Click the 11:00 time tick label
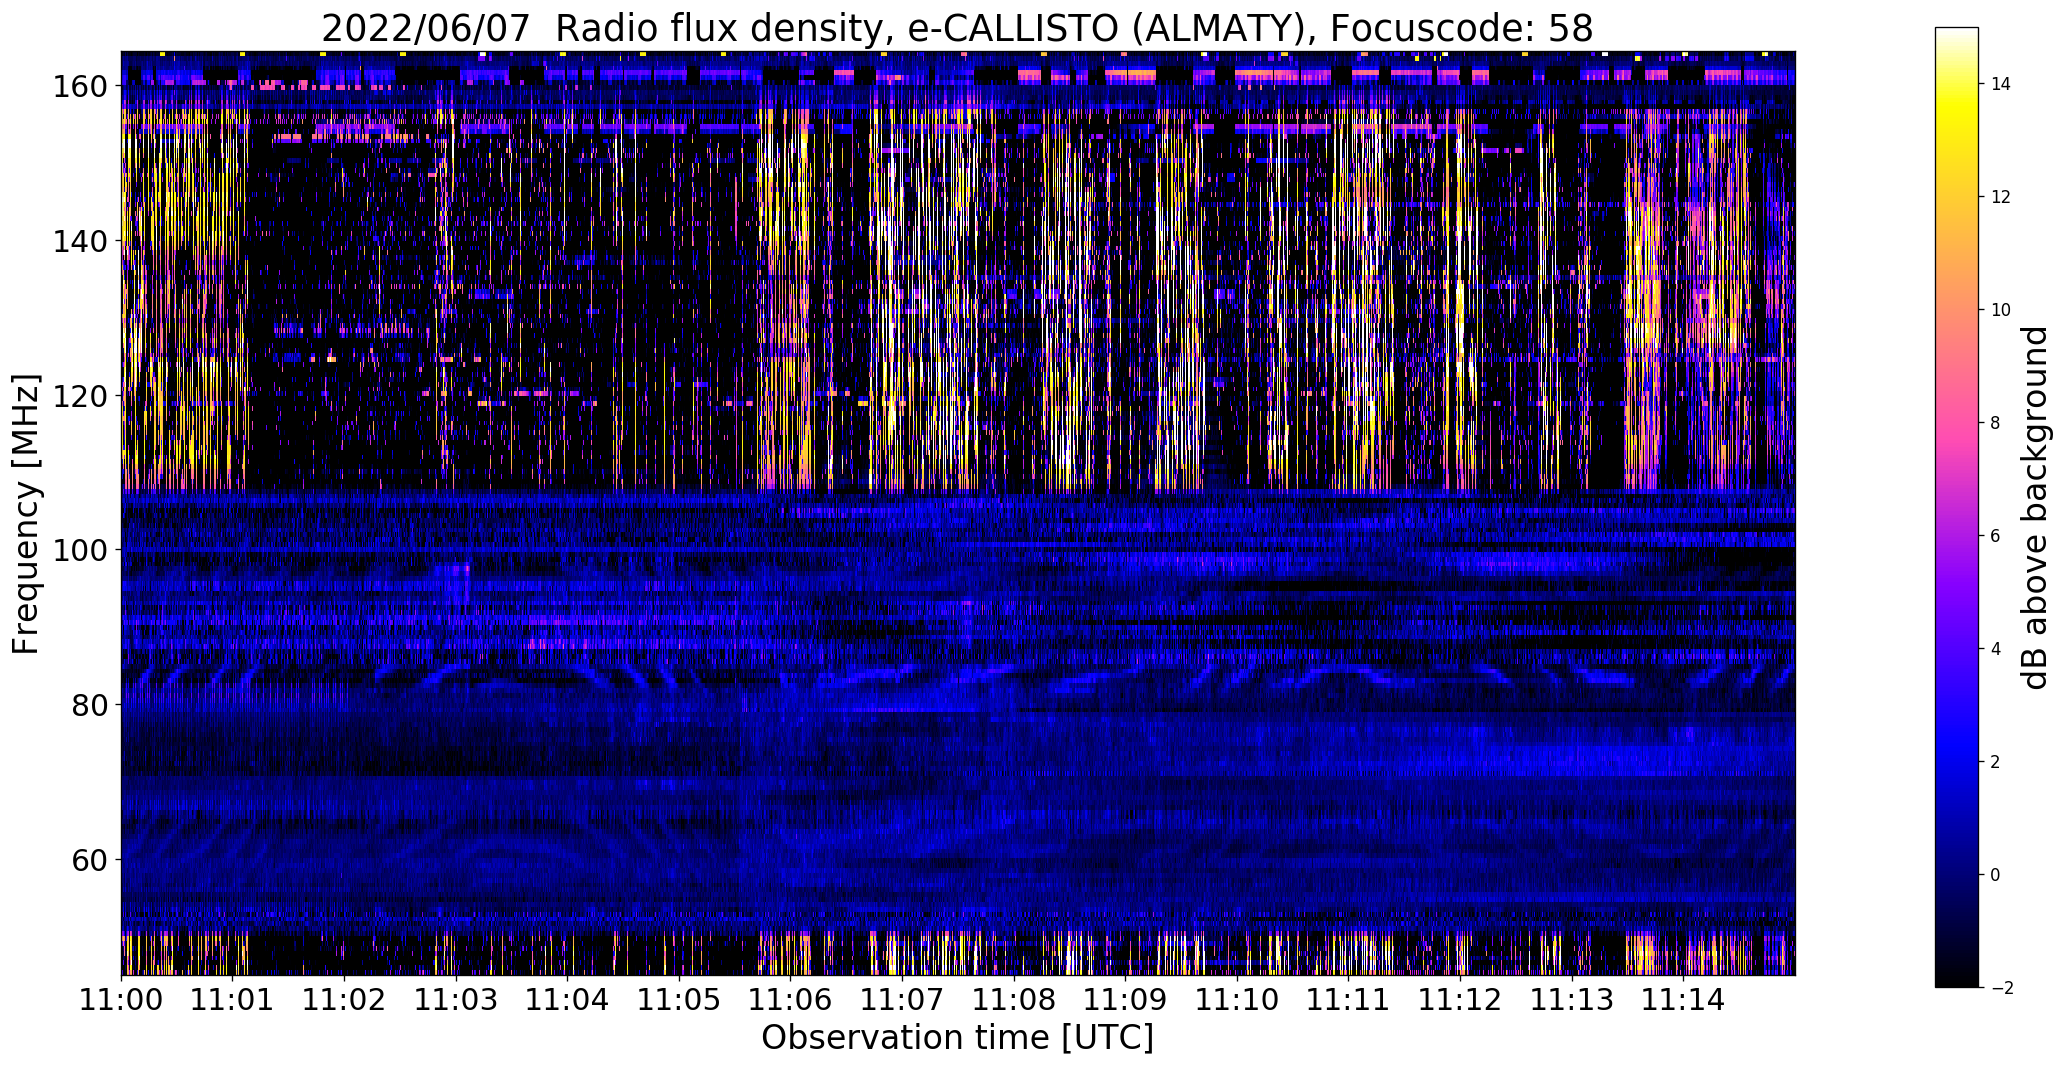 pyautogui.click(x=122, y=1000)
